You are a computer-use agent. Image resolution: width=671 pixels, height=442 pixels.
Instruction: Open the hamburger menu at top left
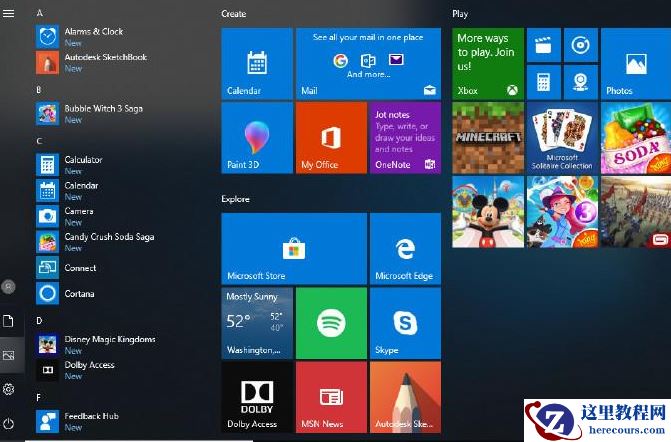(x=9, y=13)
